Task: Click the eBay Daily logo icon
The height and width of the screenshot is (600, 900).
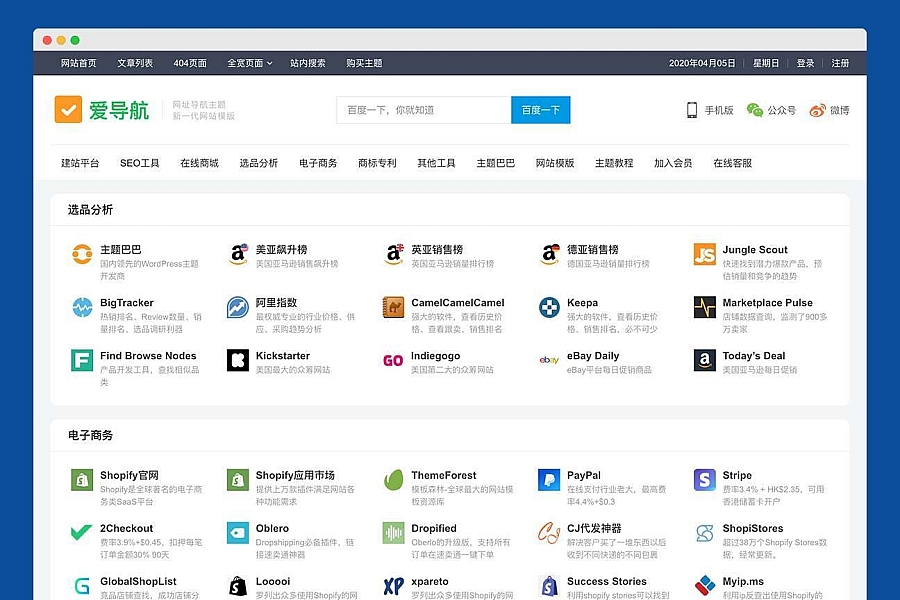Action: 549,360
